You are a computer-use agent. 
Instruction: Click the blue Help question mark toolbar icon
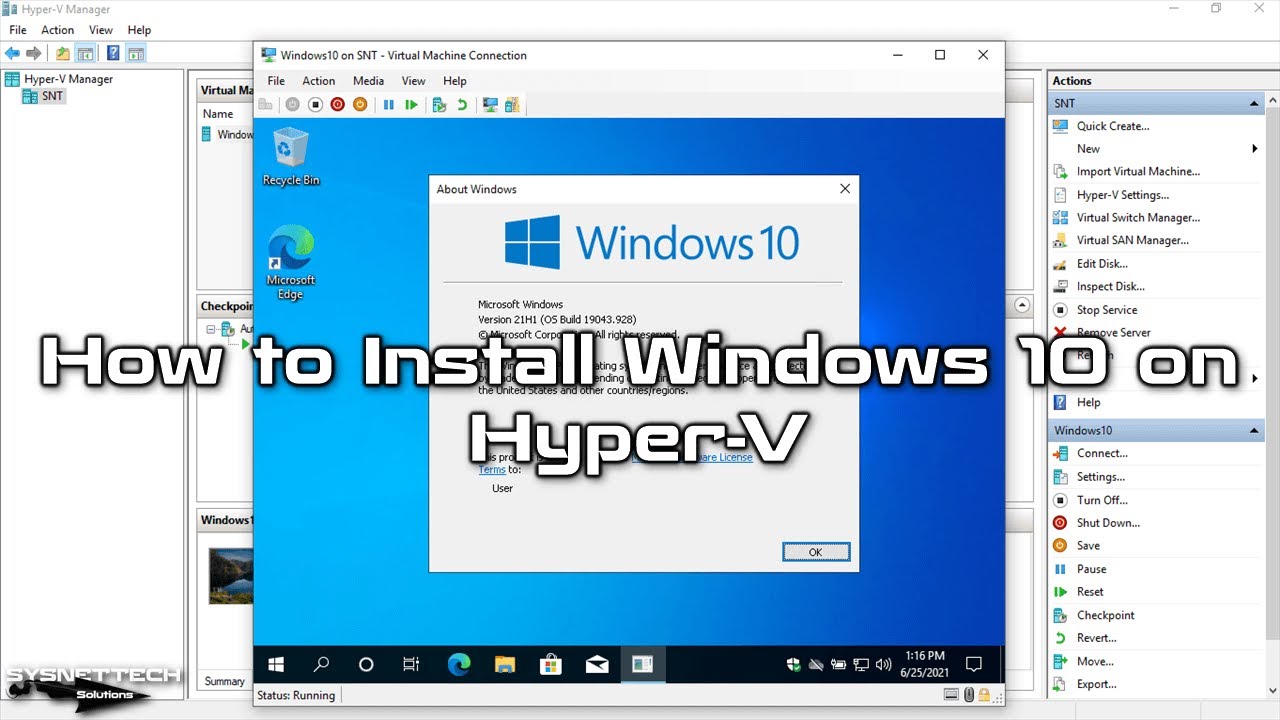click(114, 53)
